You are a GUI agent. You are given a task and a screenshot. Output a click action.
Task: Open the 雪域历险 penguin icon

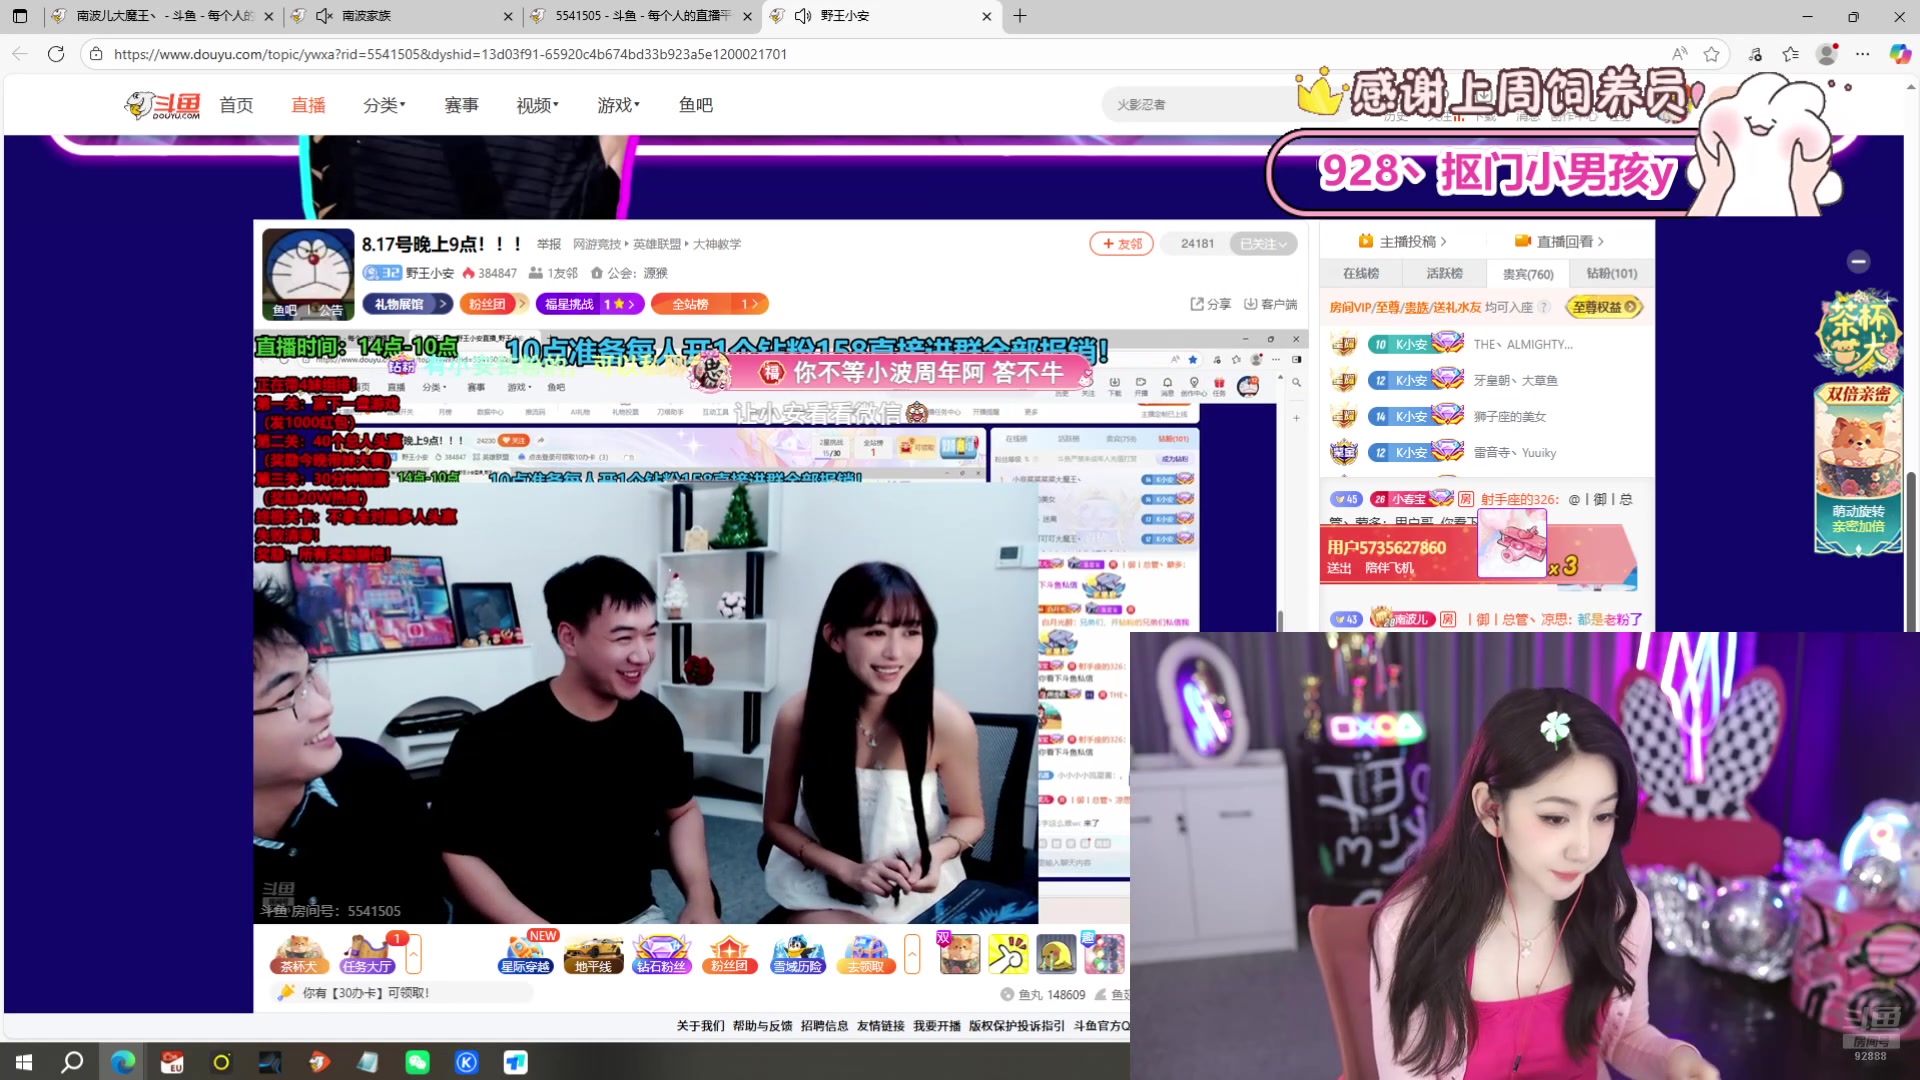[797, 954]
